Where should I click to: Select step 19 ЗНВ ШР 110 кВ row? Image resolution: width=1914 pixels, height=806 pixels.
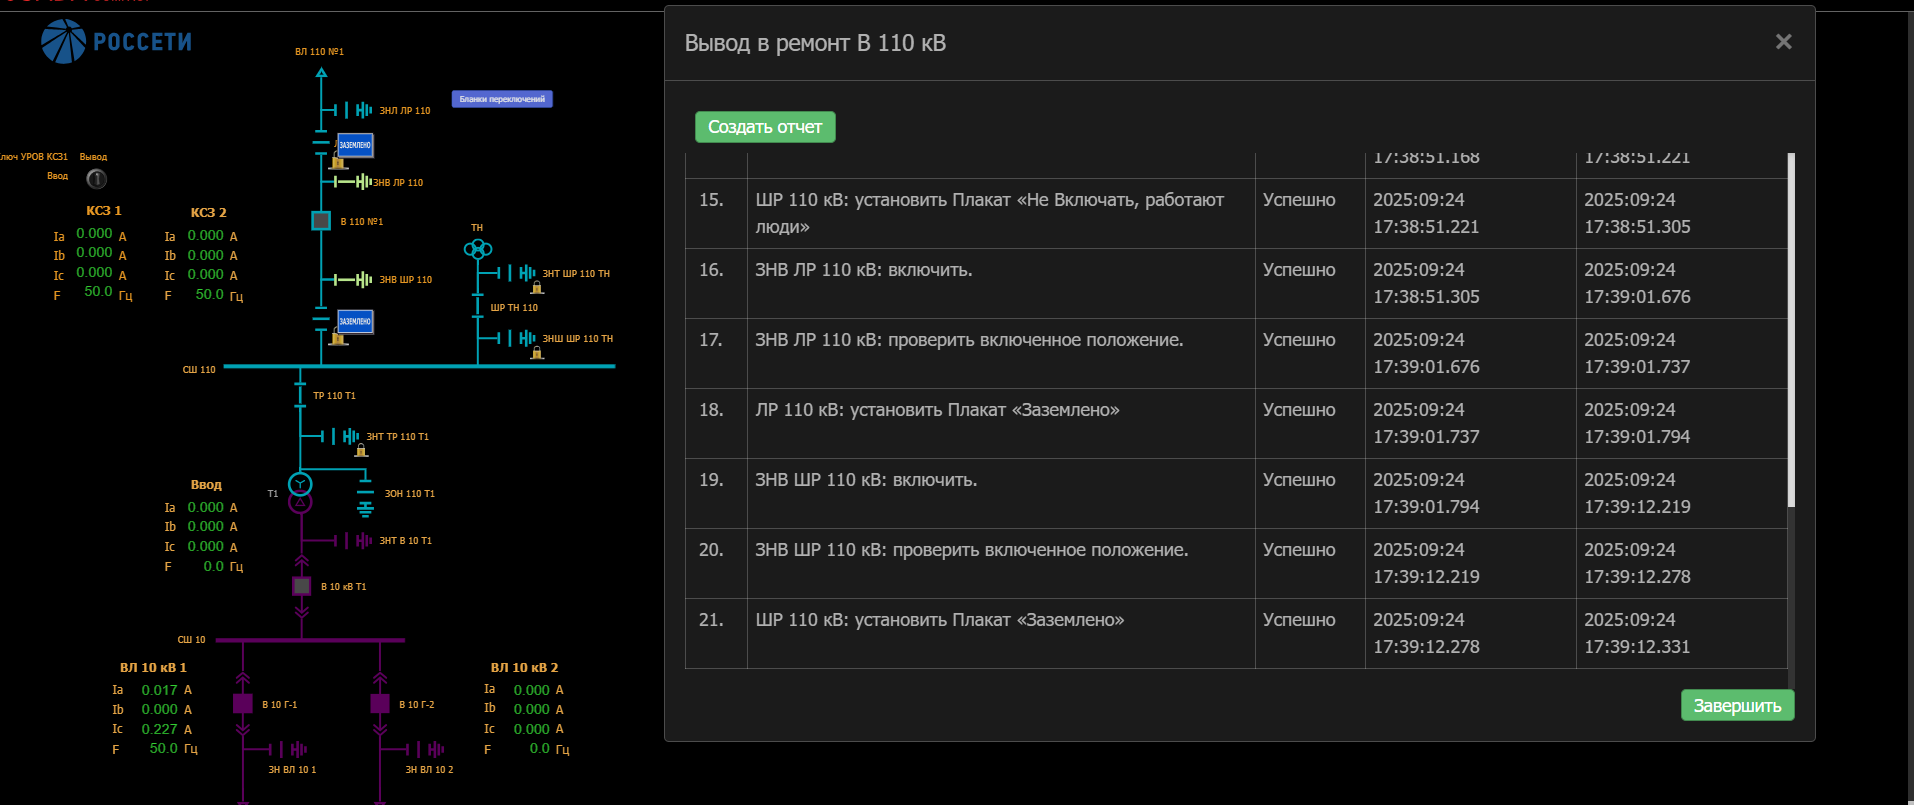(x=1000, y=493)
